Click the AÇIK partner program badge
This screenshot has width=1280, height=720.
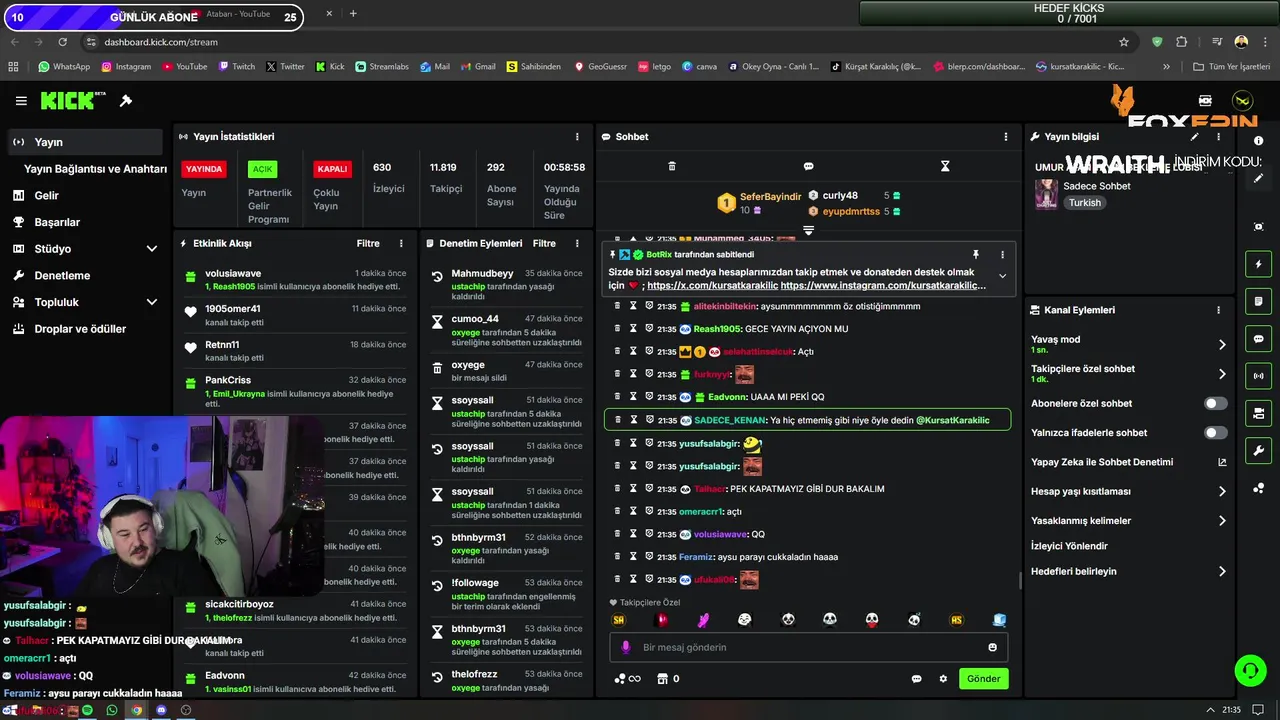coord(262,169)
